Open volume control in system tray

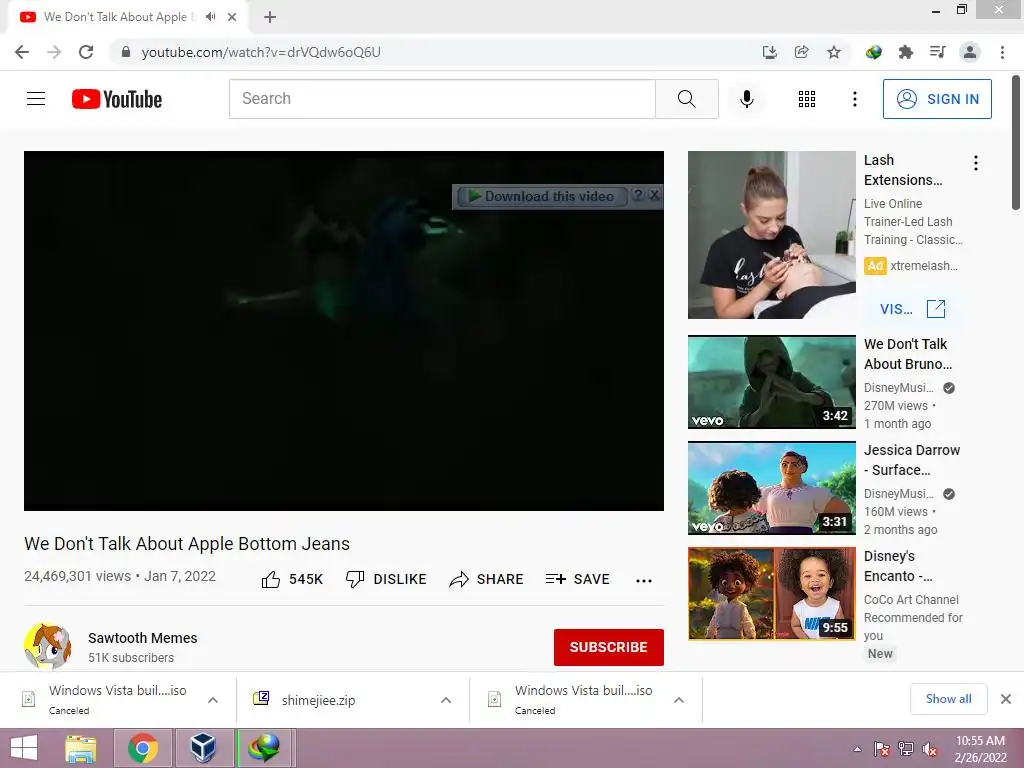point(929,749)
